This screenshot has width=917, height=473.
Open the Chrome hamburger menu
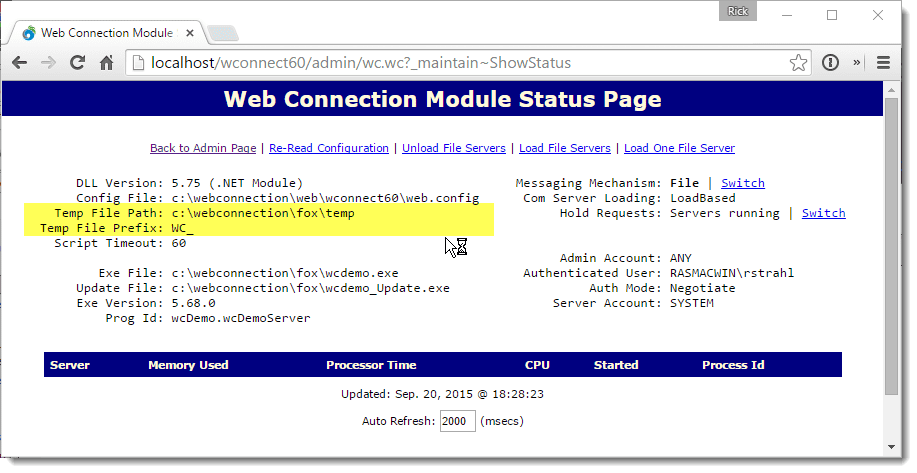pos(883,63)
